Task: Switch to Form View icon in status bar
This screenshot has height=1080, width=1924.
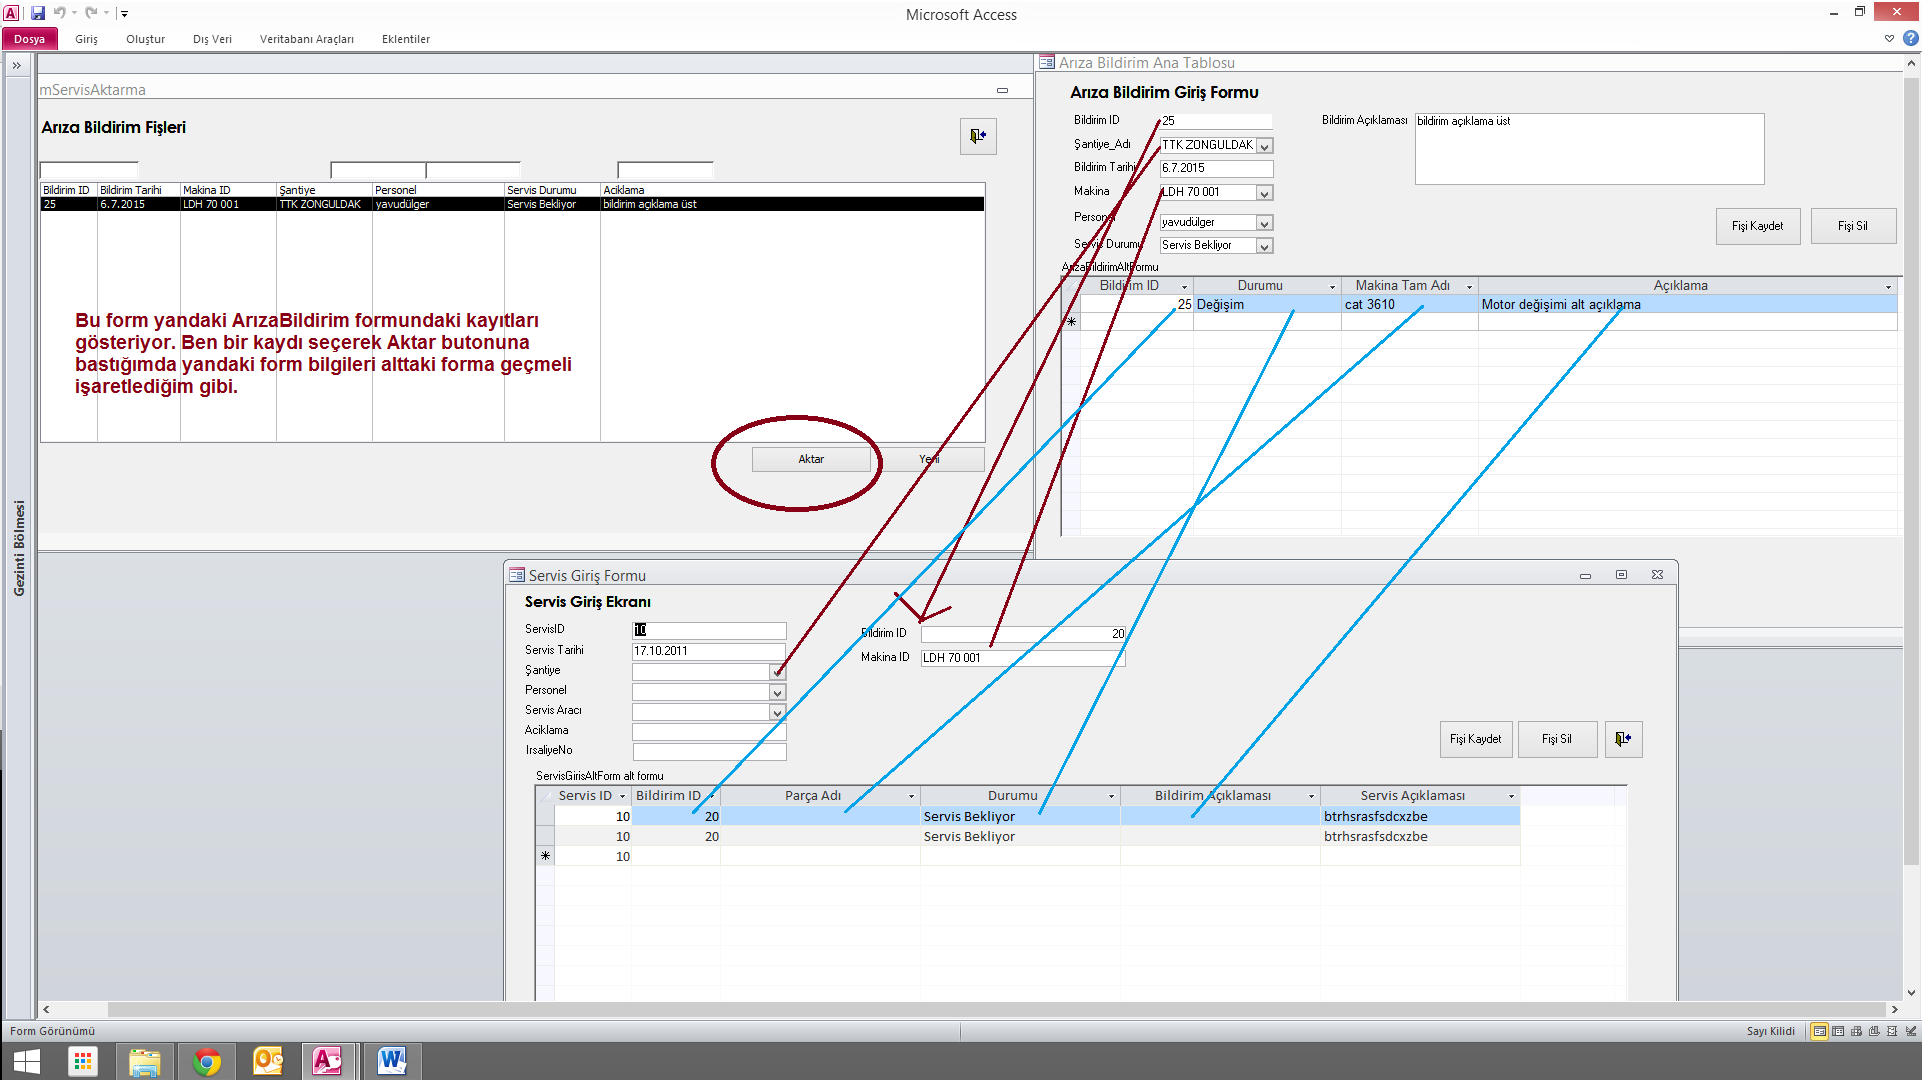Action: coord(1819,1031)
